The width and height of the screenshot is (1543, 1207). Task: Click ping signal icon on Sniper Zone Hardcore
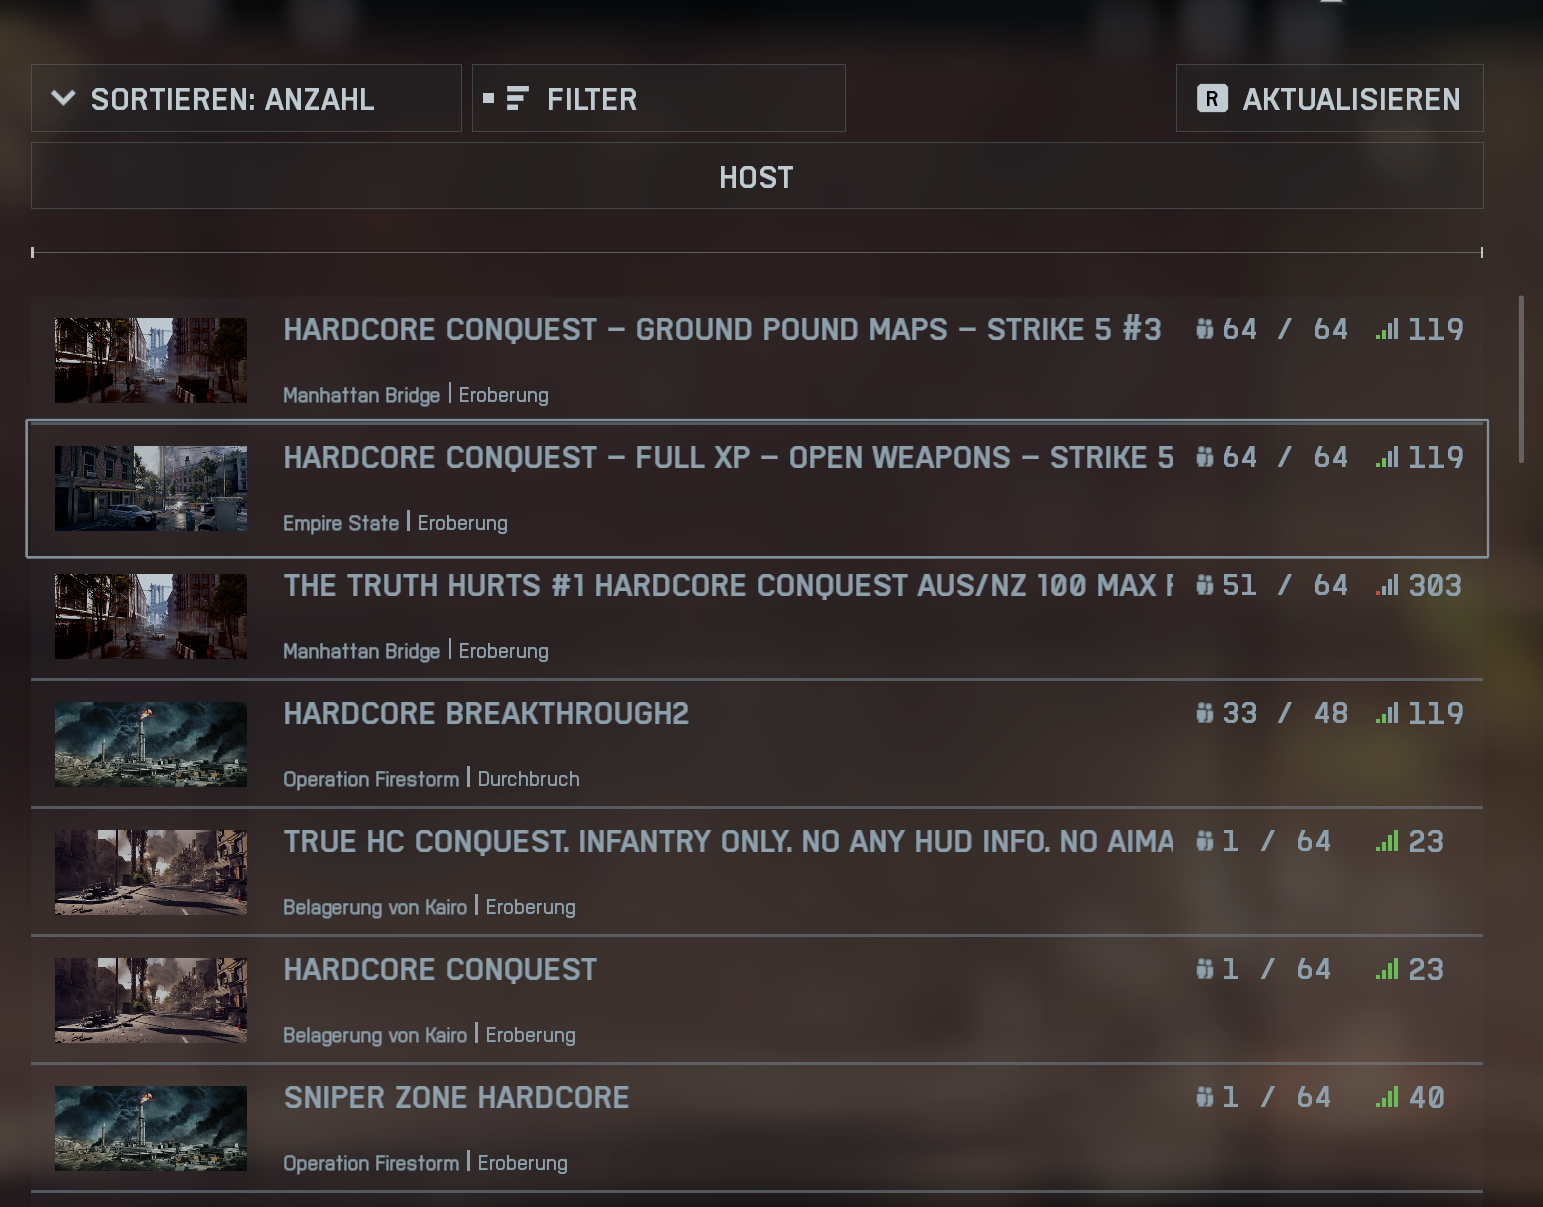tap(1387, 1097)
